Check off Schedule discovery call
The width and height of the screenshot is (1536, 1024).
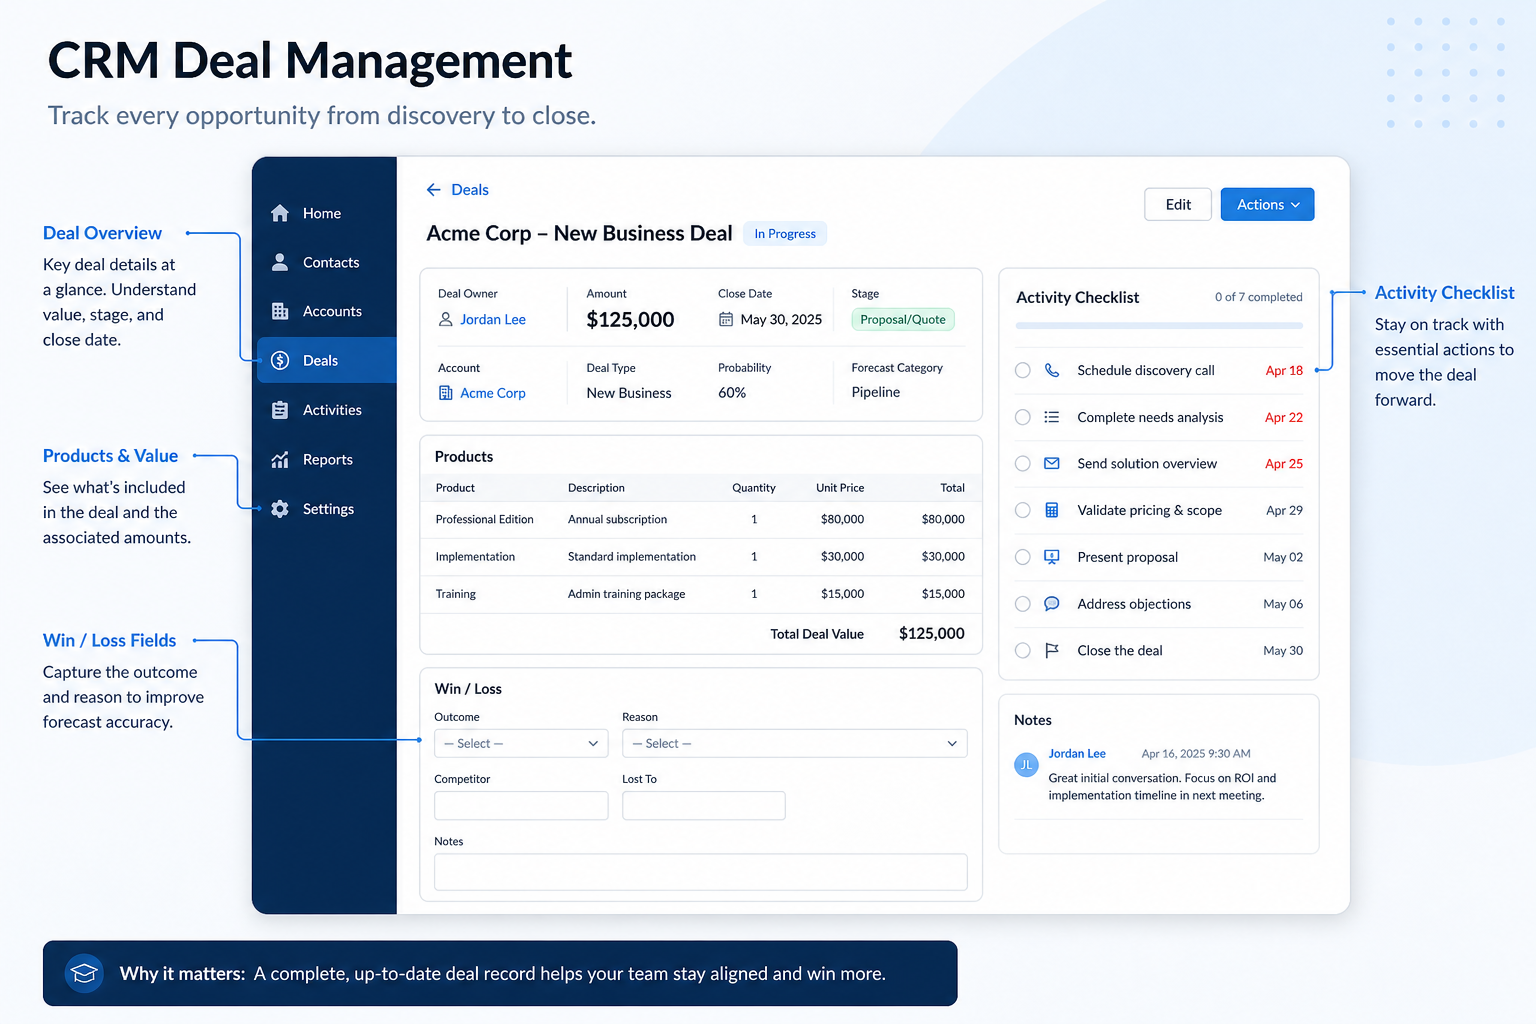pyautogui.click(x=1022, y=370)
